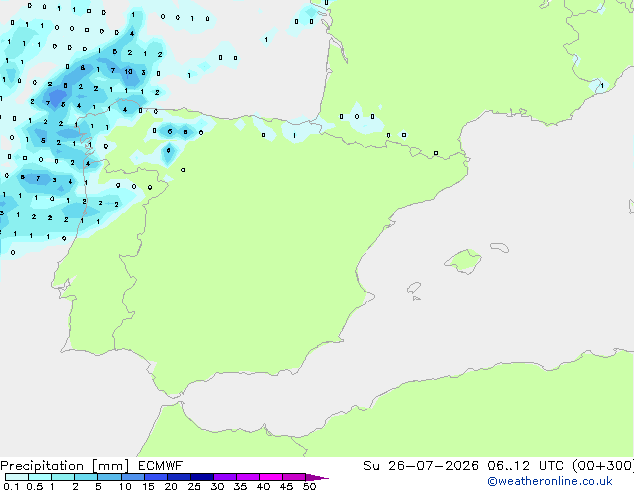Click the '10' precipitation value on the map
The height and width of the screenshot is (490, 634).
tap(128, 72)
